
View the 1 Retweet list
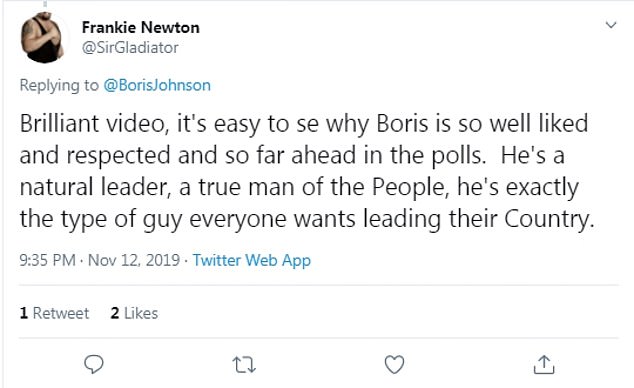point(54,313)
